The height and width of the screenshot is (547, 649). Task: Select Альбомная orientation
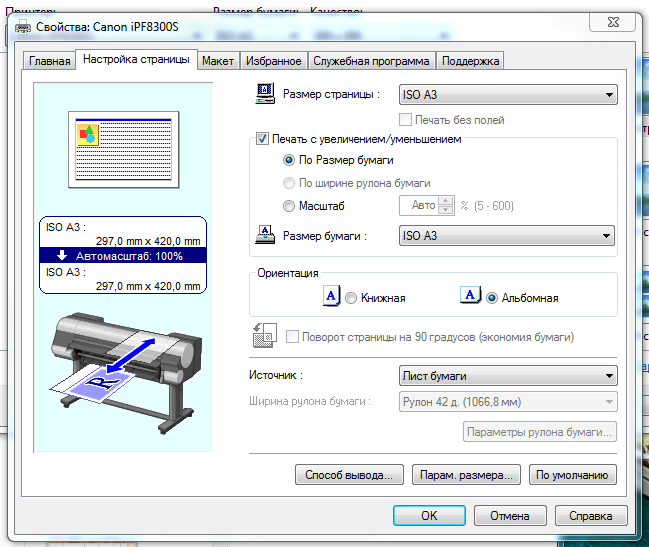(492, 298)
